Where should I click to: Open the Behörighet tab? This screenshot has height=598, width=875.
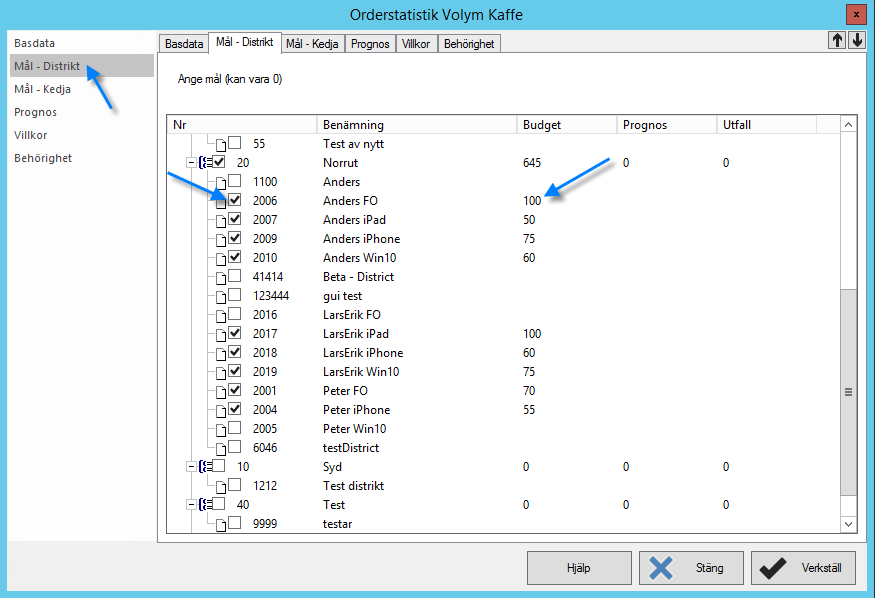(x=469, y=44)
